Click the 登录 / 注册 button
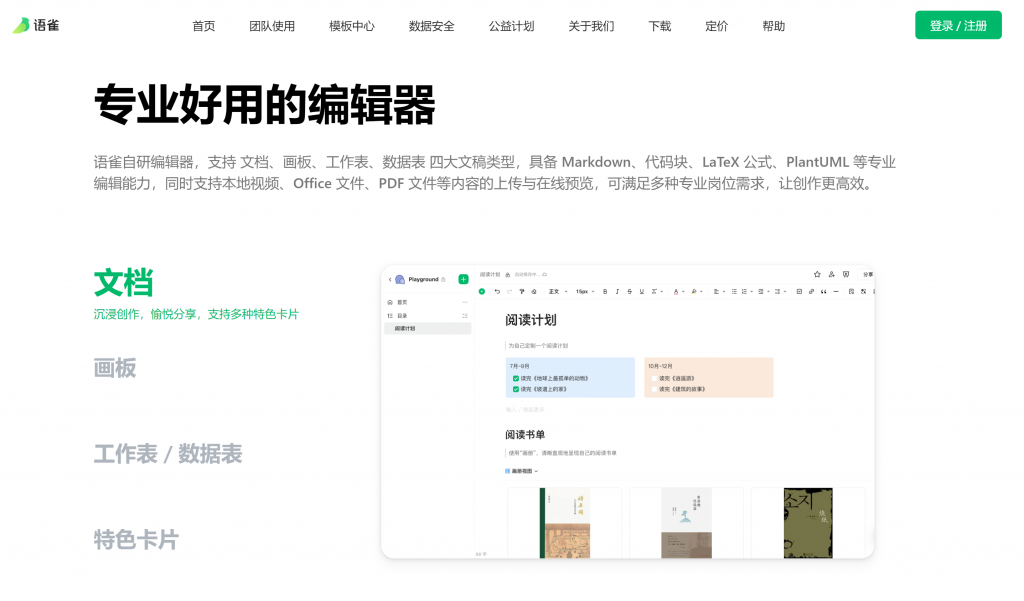1024x601 pixels. [957, 24]
